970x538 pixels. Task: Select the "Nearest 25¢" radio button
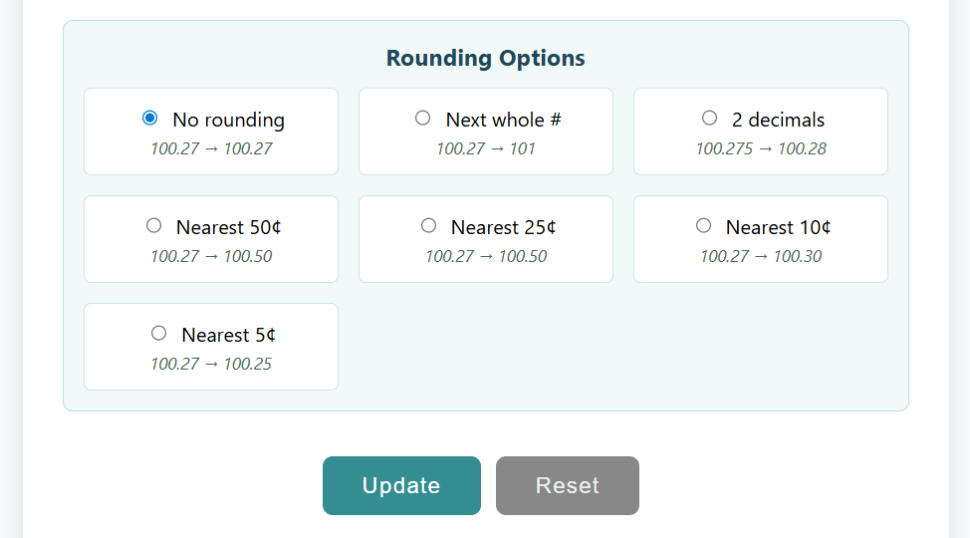pyautogui.click(x=429, y=226)
